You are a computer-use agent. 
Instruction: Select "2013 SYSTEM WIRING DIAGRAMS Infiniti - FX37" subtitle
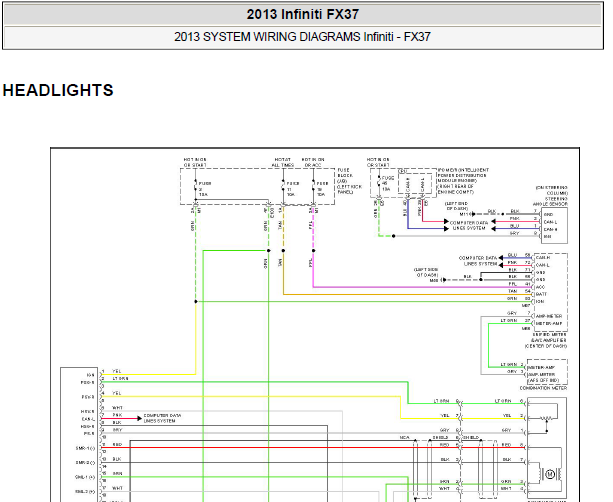[303, 37]
